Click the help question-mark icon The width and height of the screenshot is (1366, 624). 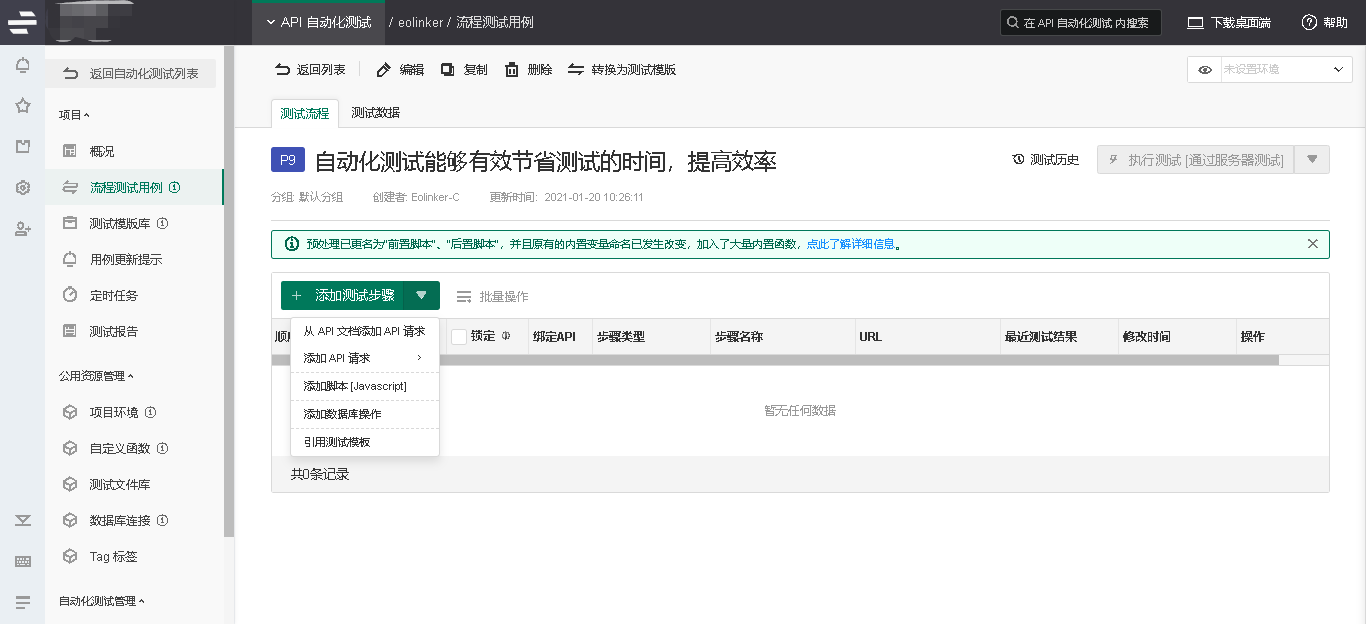tap(1309, 22)
